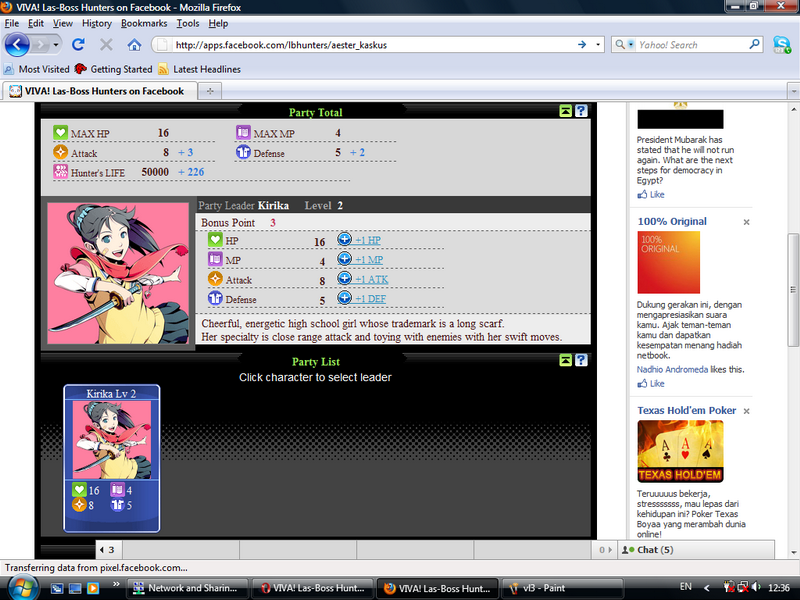Image resolution: width=800 pixels, height=600 pixels.
Task: Open the Home page icon
Action: click(134, 45)
